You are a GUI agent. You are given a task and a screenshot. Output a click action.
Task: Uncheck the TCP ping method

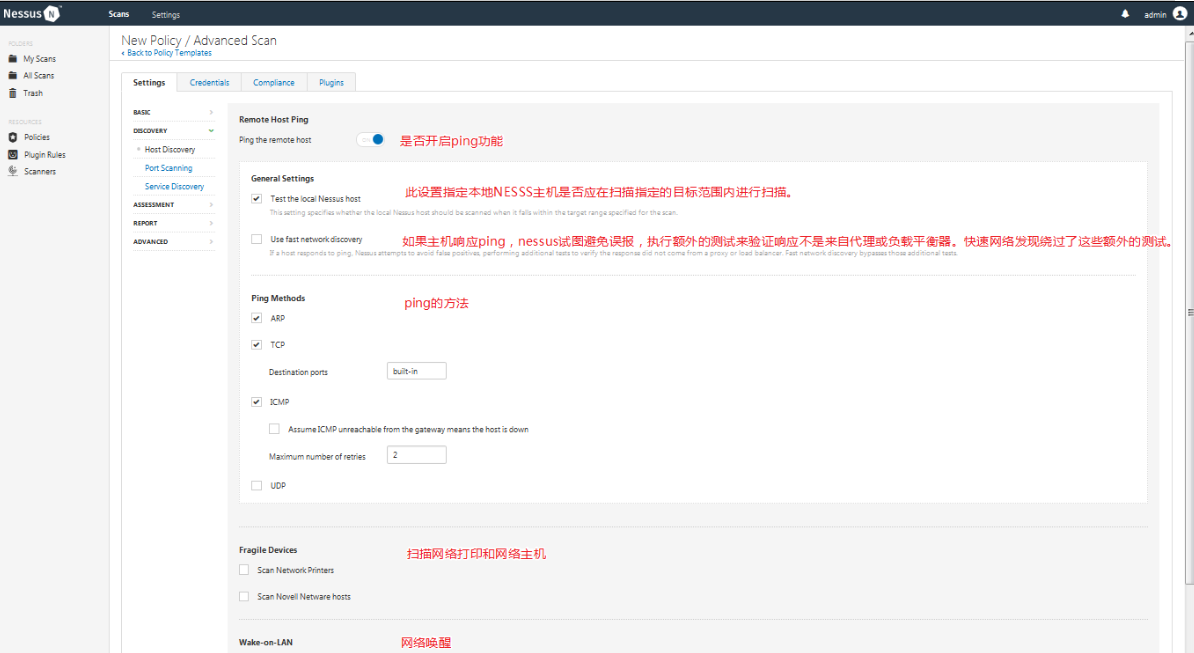point(257,345)
